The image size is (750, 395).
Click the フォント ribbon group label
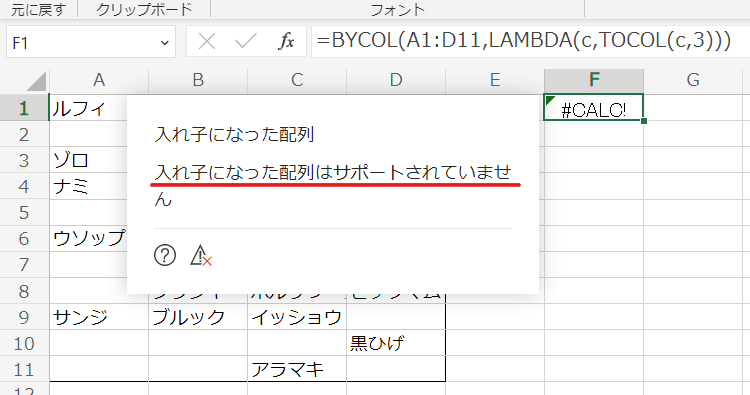(398, 9)
